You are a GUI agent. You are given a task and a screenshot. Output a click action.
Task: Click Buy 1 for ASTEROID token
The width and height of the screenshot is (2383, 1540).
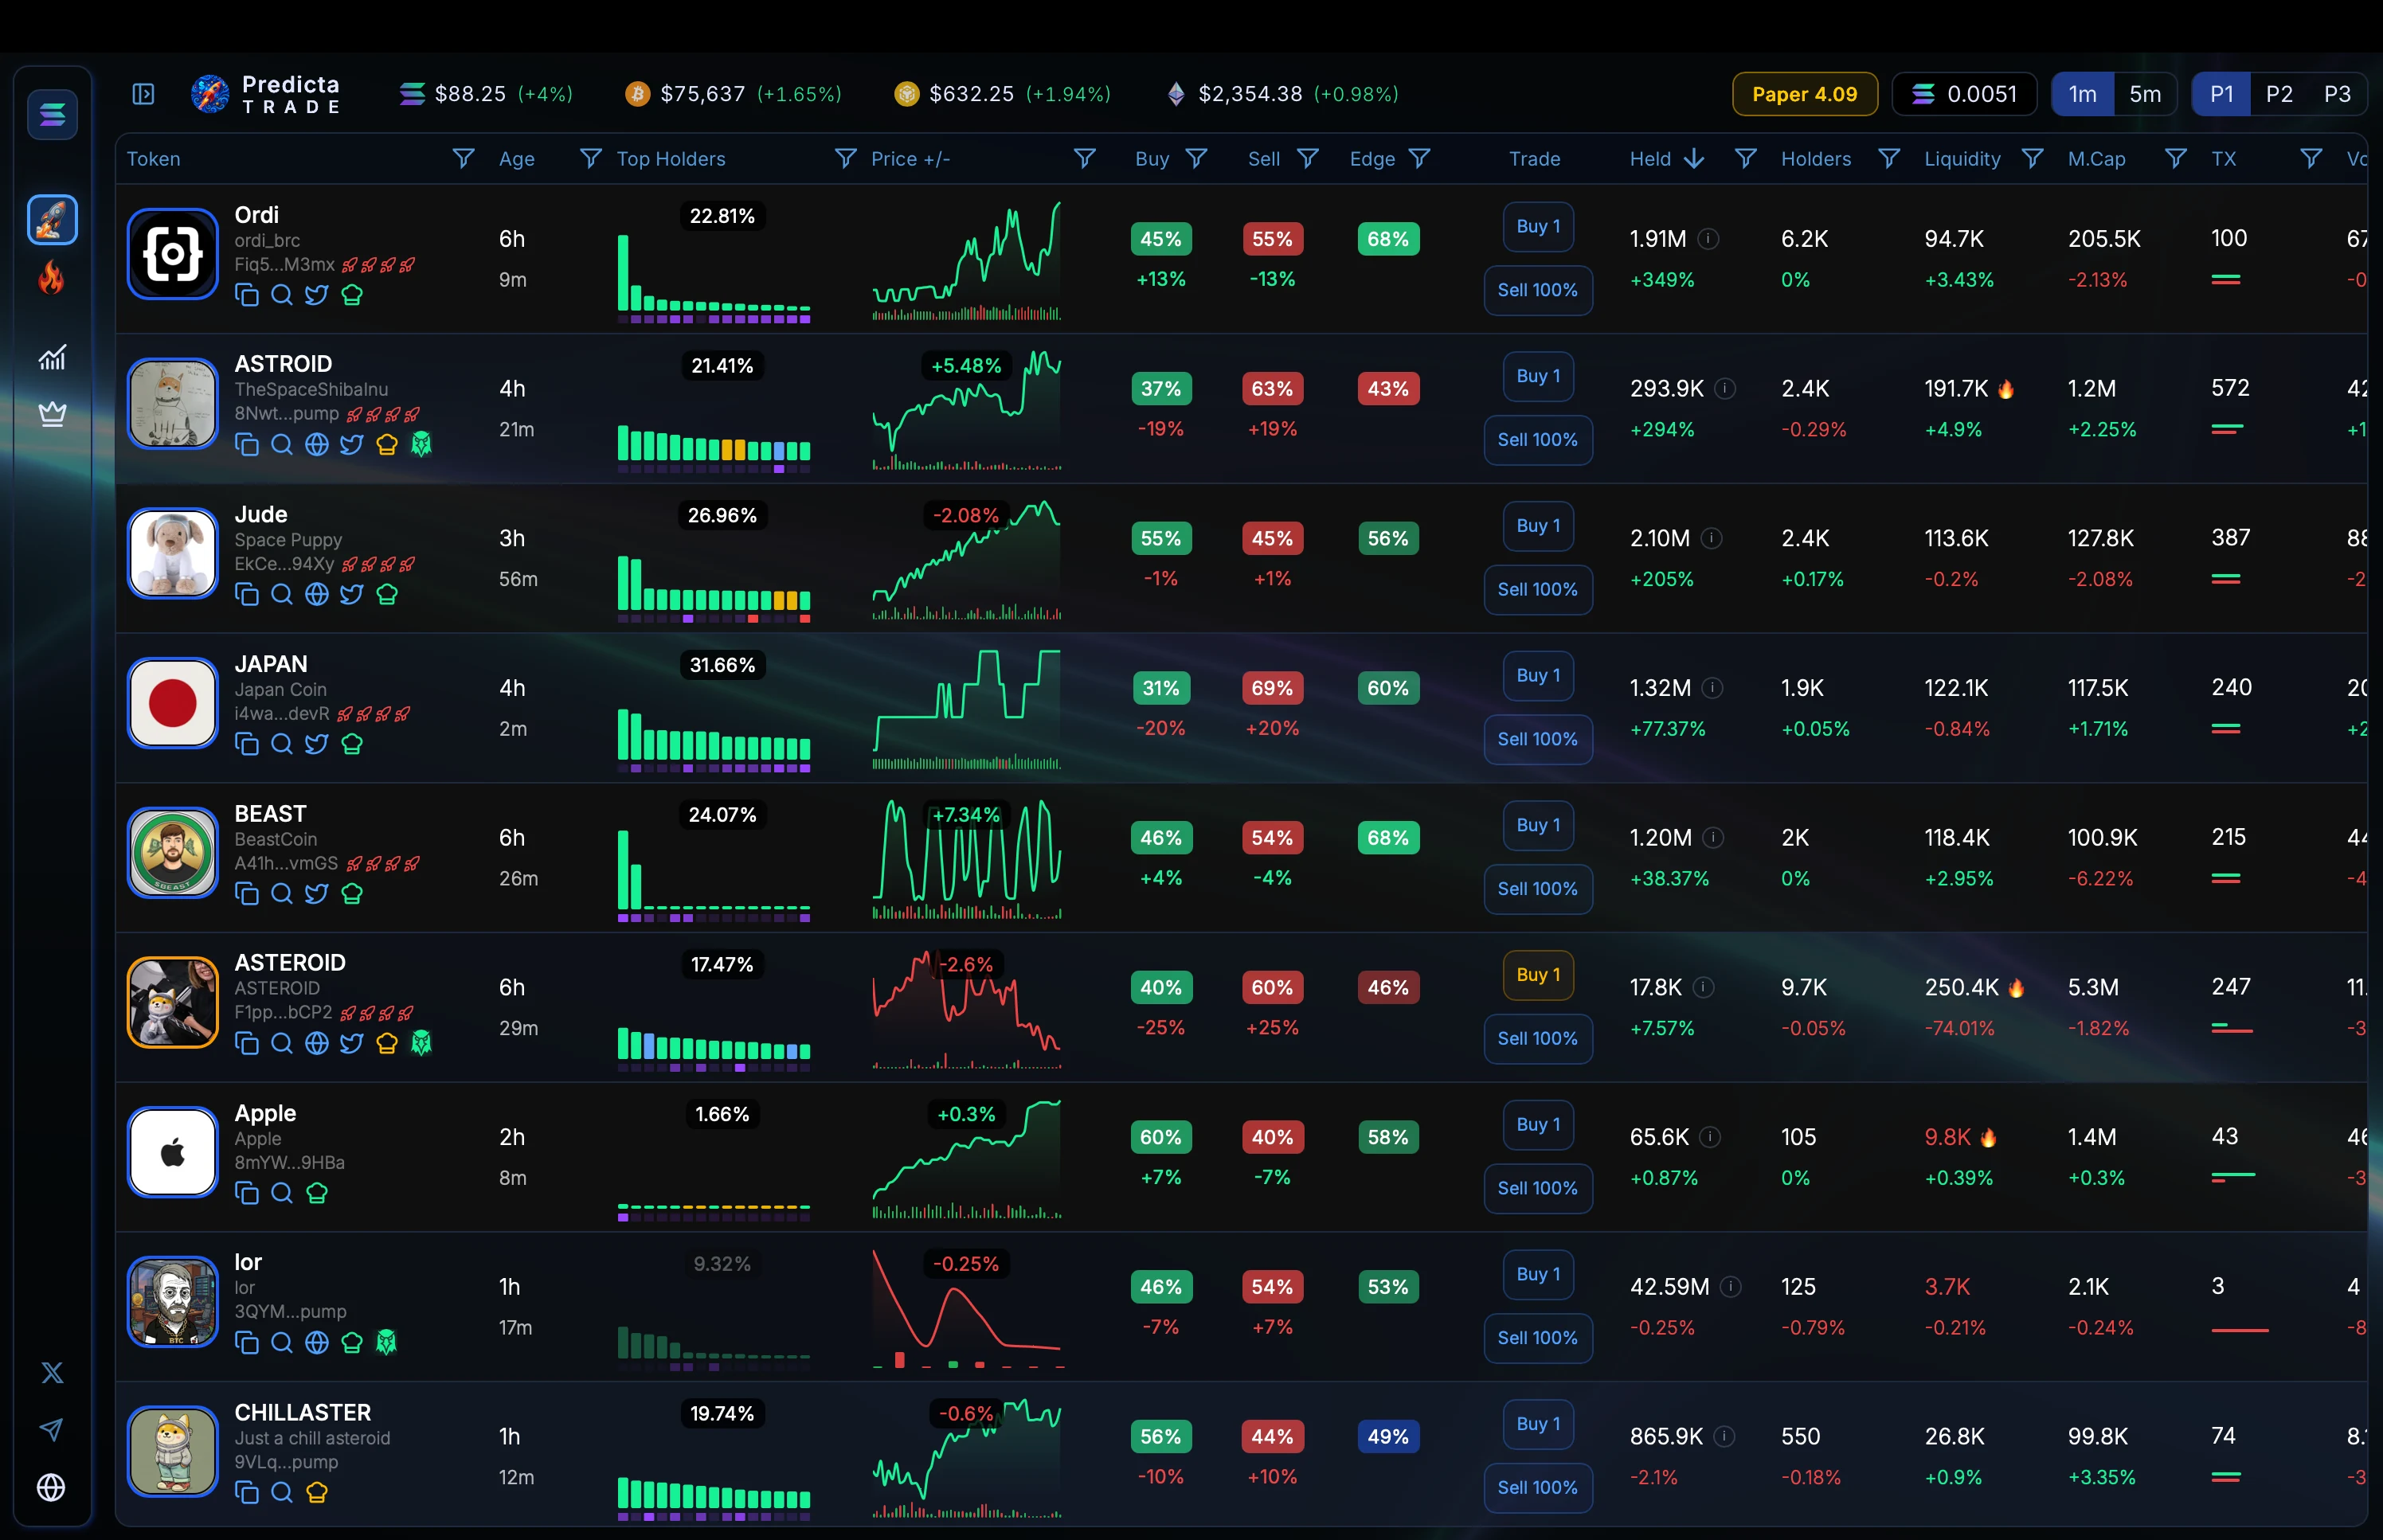[x=1537, y=974]
